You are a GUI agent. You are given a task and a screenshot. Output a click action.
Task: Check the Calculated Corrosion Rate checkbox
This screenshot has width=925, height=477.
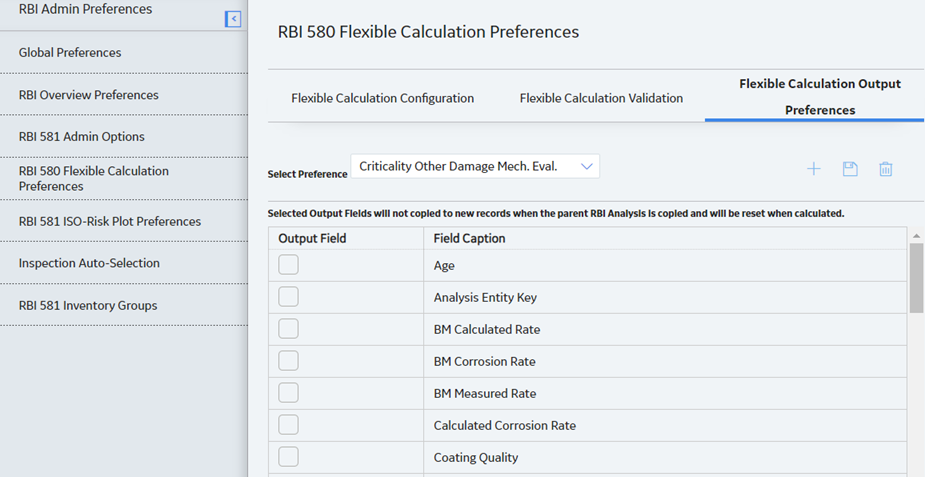pos(288,425)
